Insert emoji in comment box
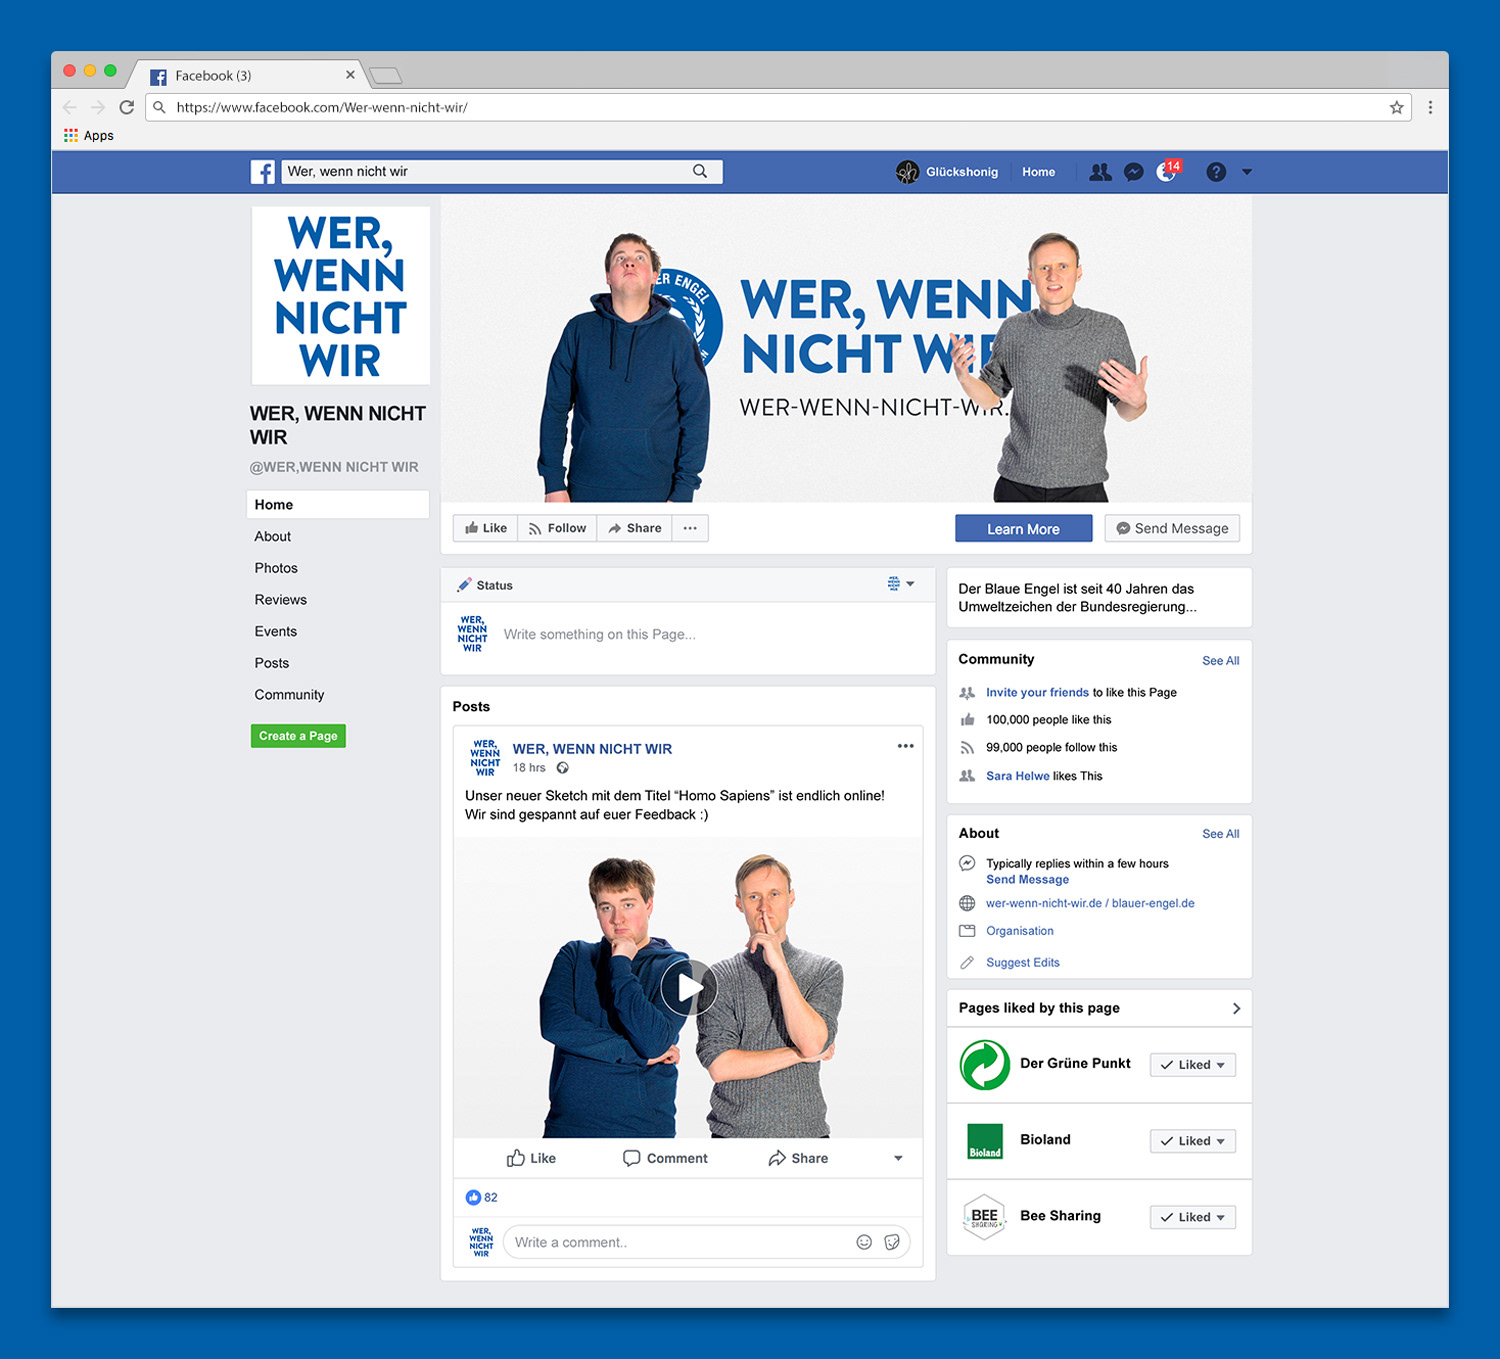Screen dimensions: 1500x1359 coord(864,1242)
